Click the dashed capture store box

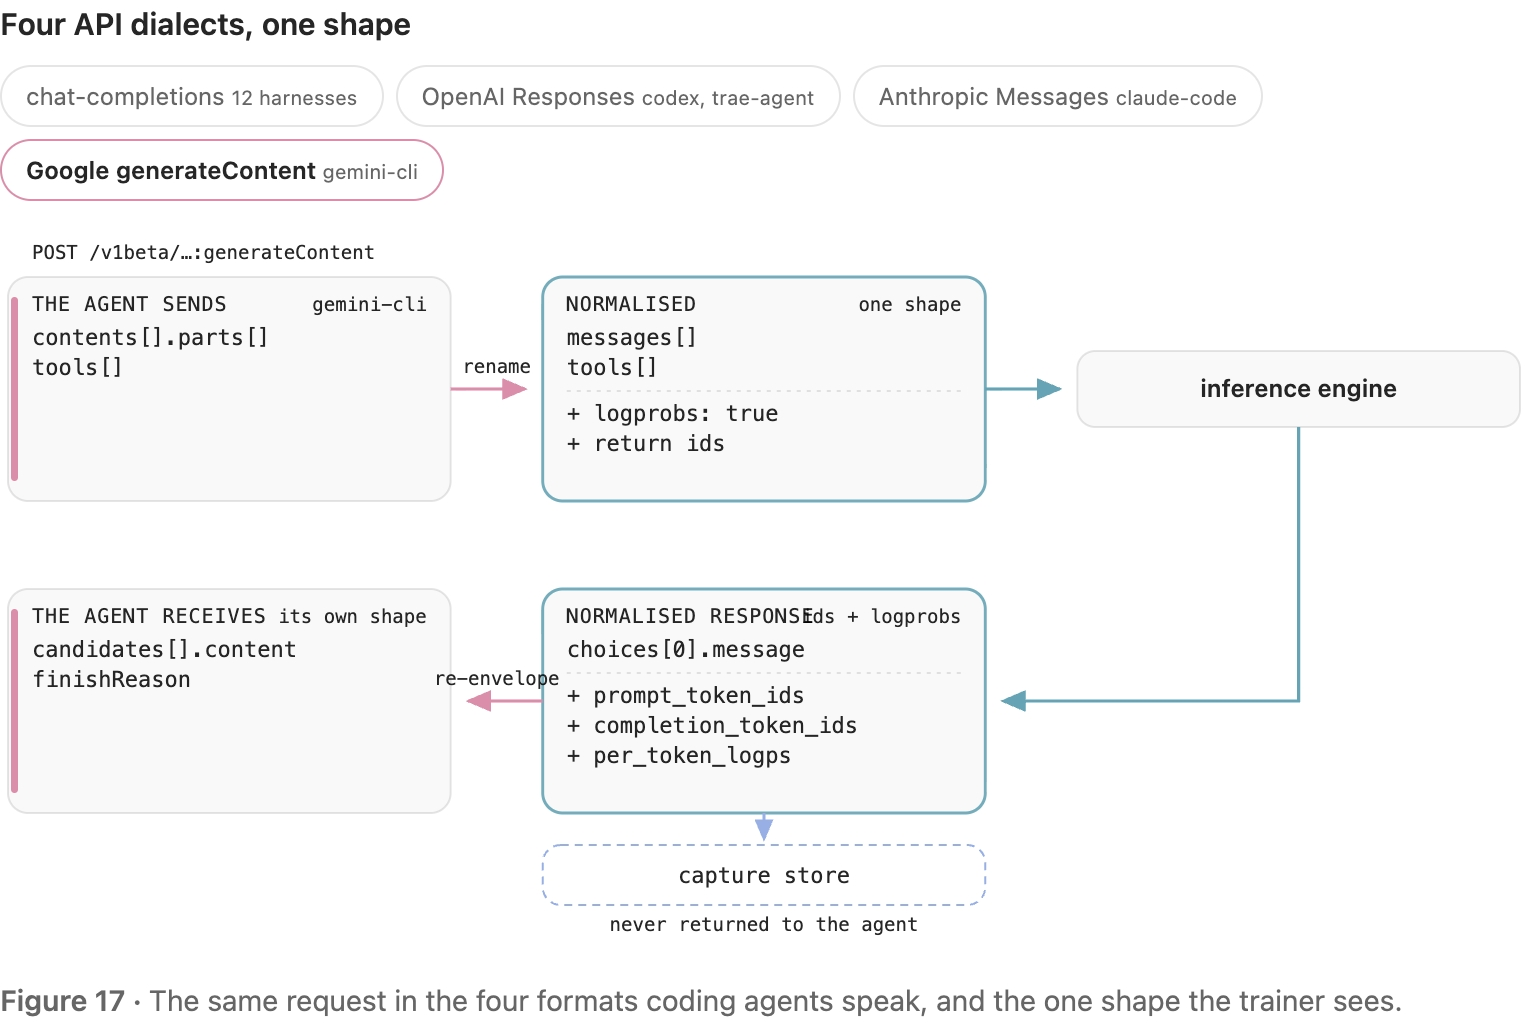[764, 876]
